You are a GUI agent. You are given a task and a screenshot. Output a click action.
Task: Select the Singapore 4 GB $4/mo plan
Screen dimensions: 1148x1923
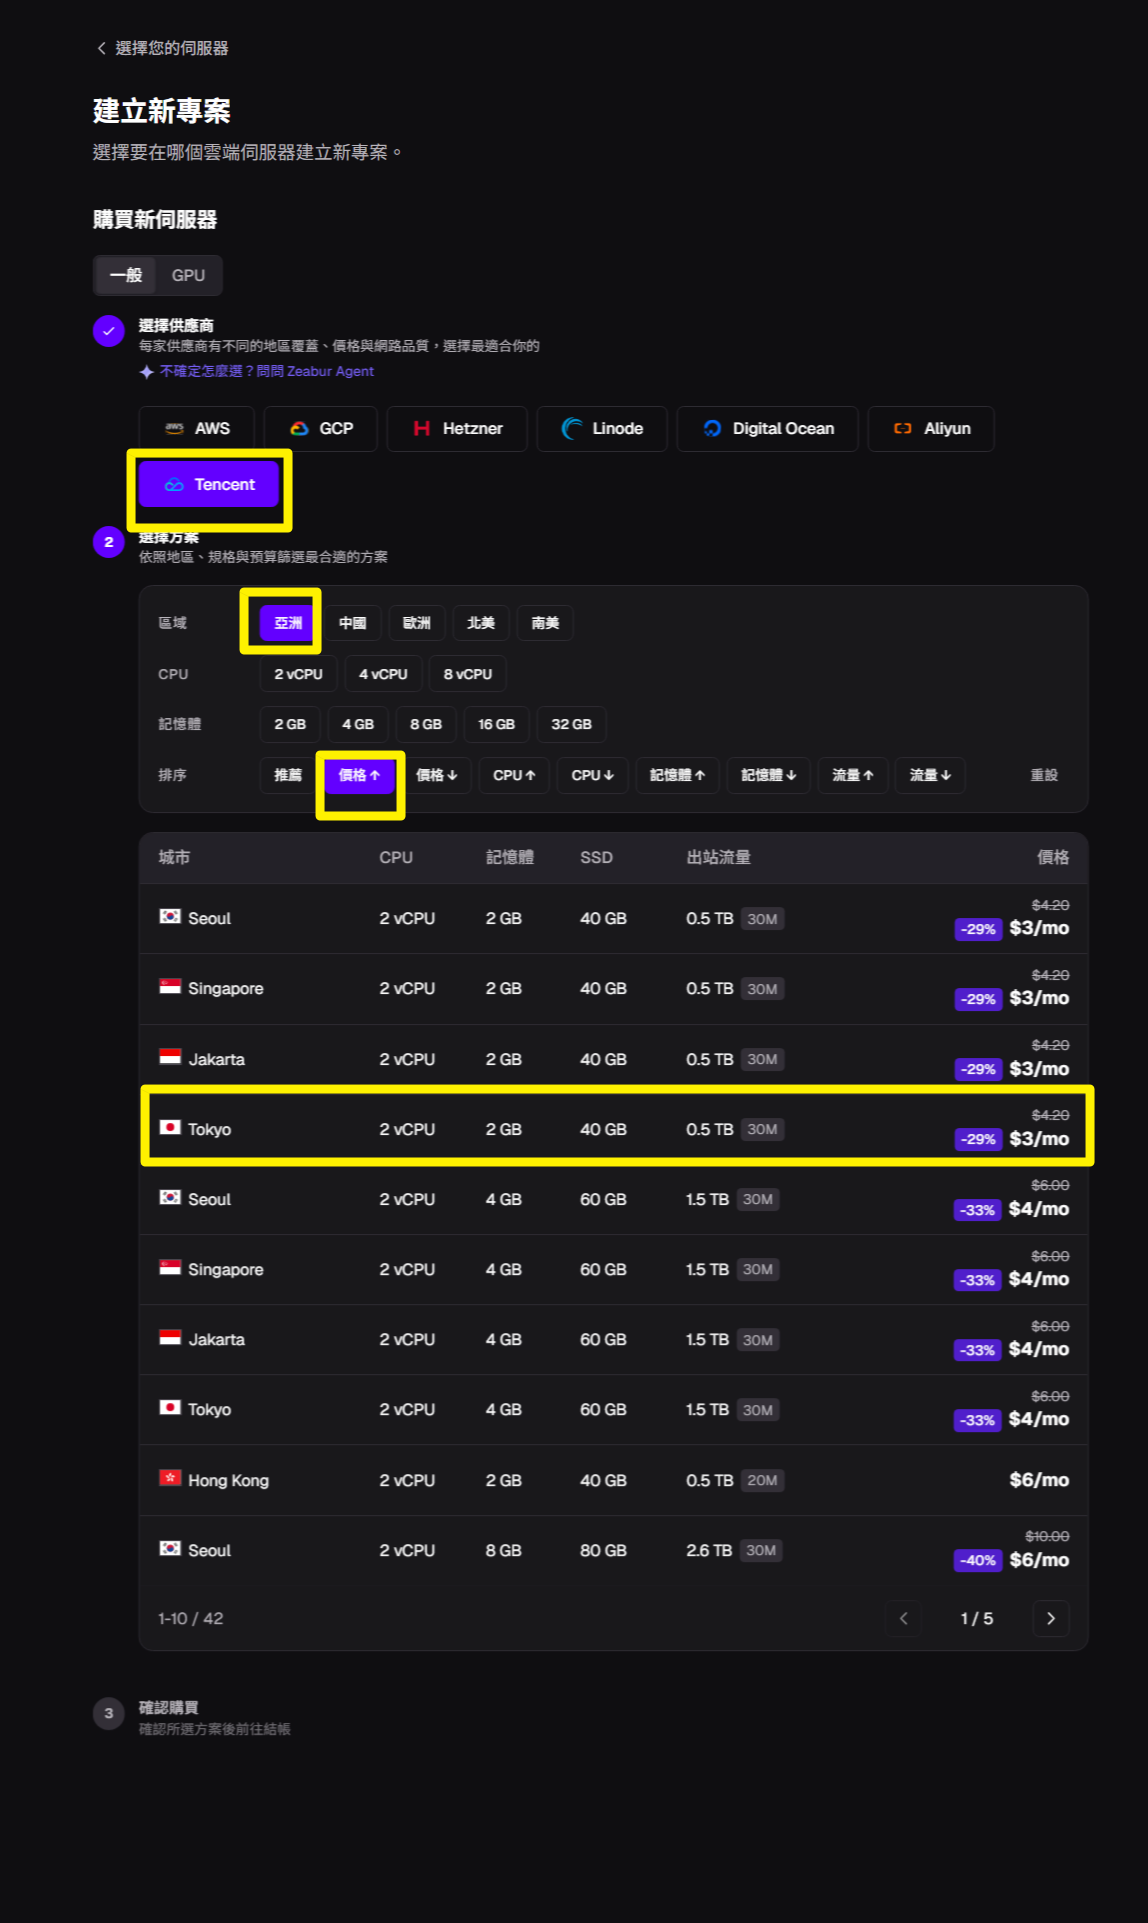(613, 1269)
